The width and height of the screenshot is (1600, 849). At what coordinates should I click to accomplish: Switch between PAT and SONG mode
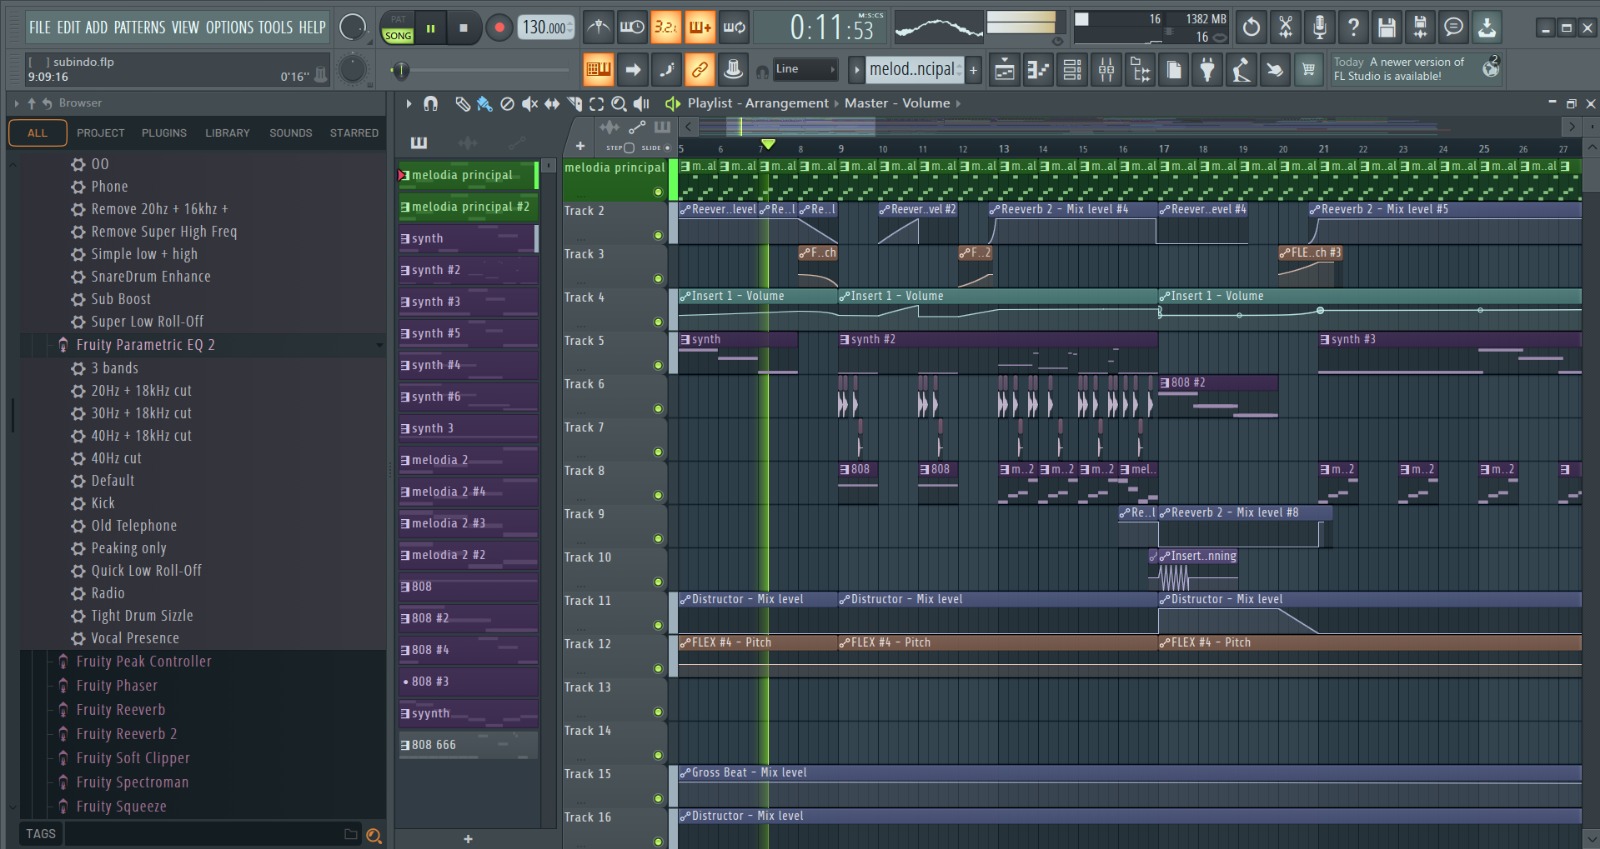point(398,28)
